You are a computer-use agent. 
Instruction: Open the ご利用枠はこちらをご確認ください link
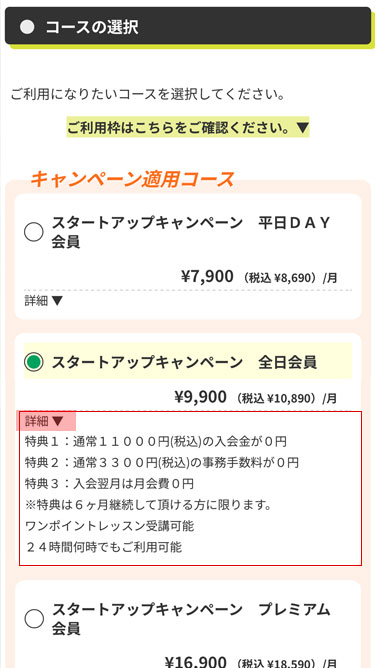(188, 127)
